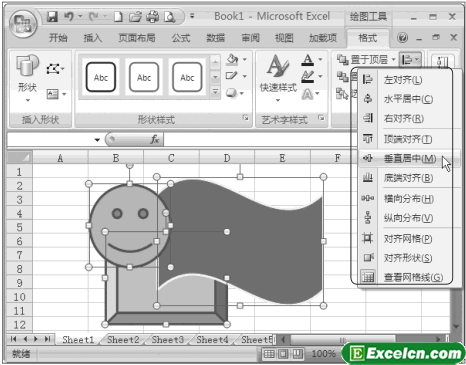Click the Edit Shape icon
Viewport: 466px width, 365px height.
click(x=53, y=69)
